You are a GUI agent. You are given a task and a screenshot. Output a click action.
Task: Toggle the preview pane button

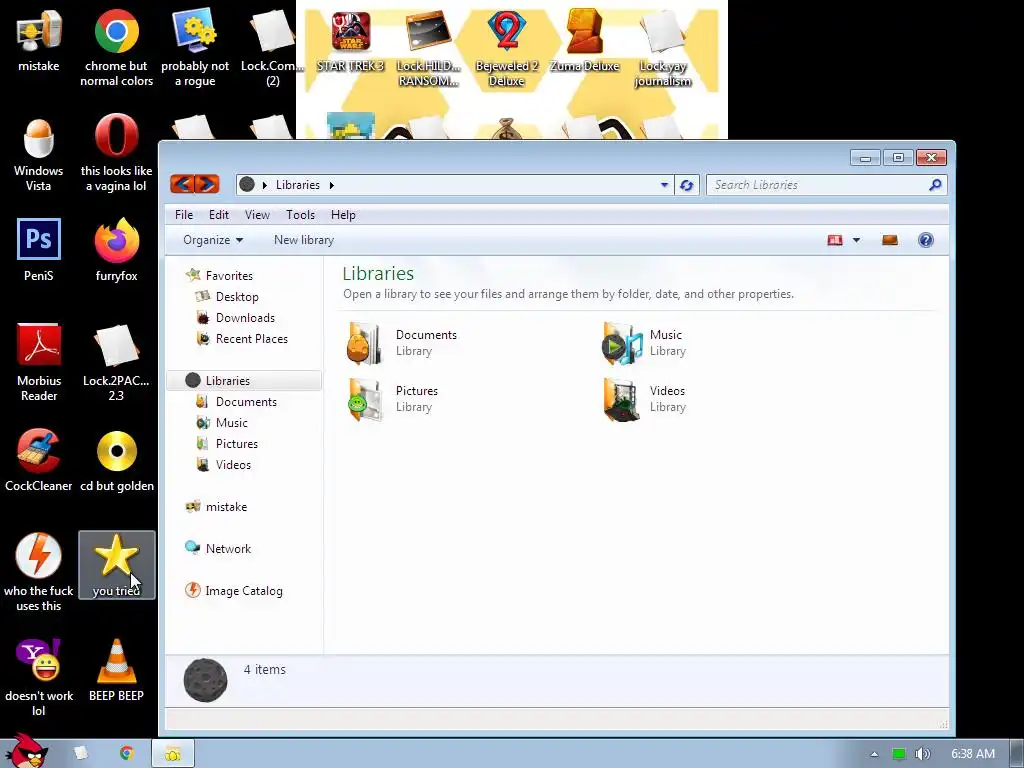889,240
